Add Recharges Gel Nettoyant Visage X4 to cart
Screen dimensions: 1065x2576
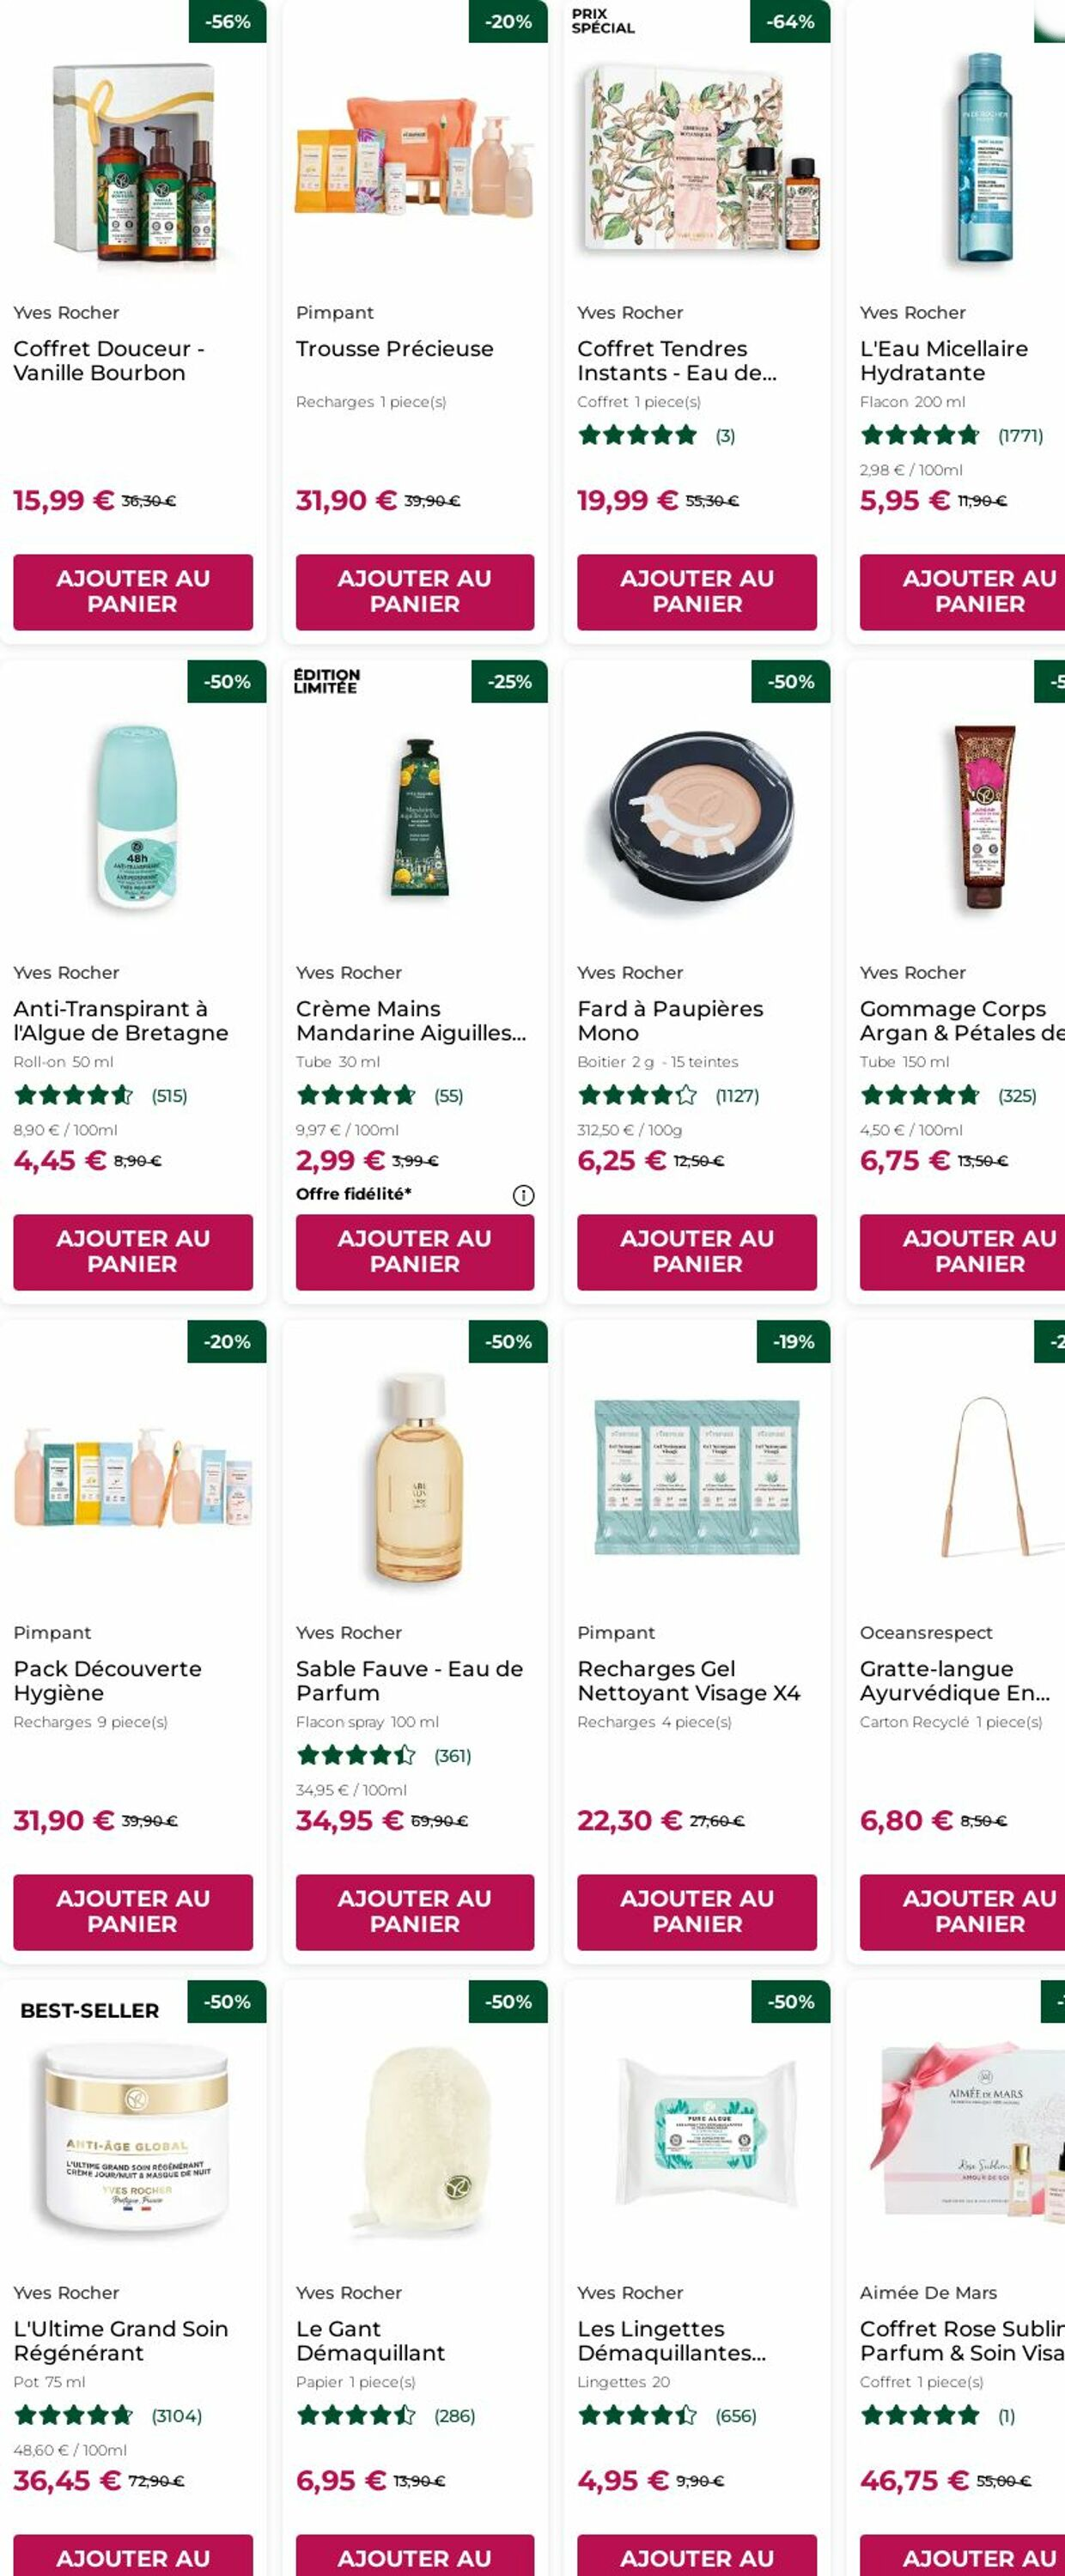pos(697,1912)
